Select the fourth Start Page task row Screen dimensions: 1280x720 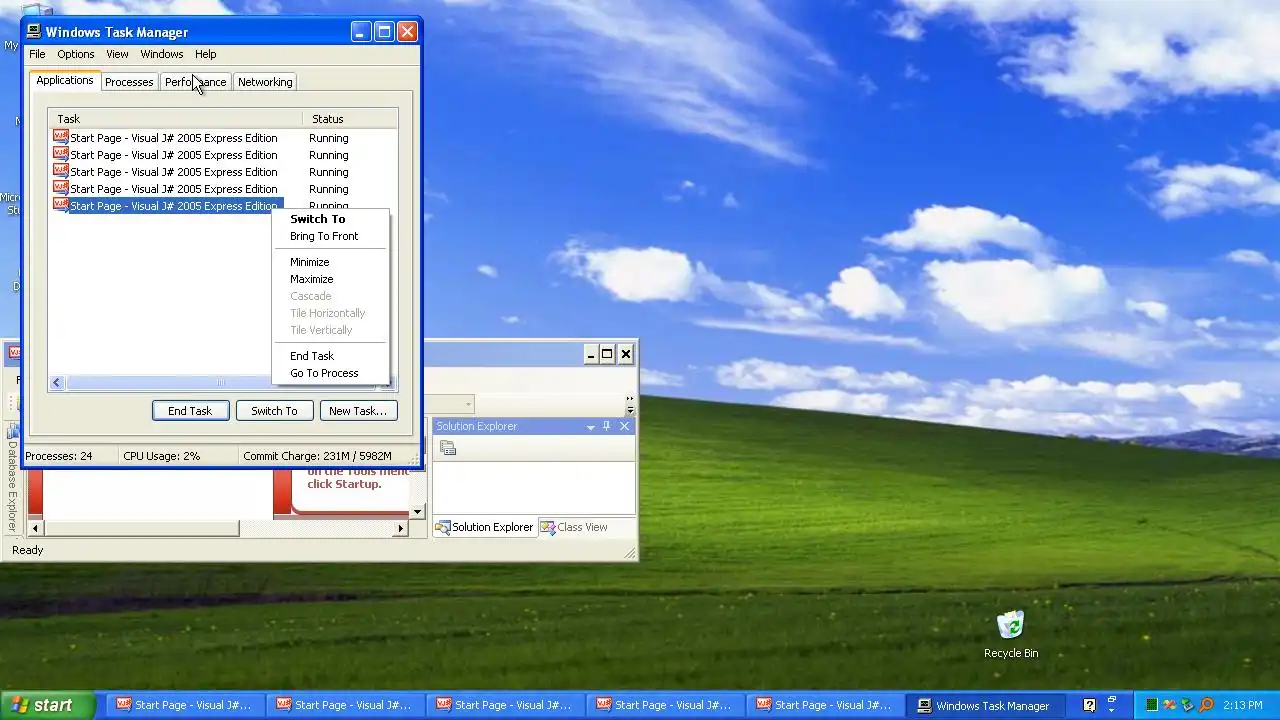(223, 188)
